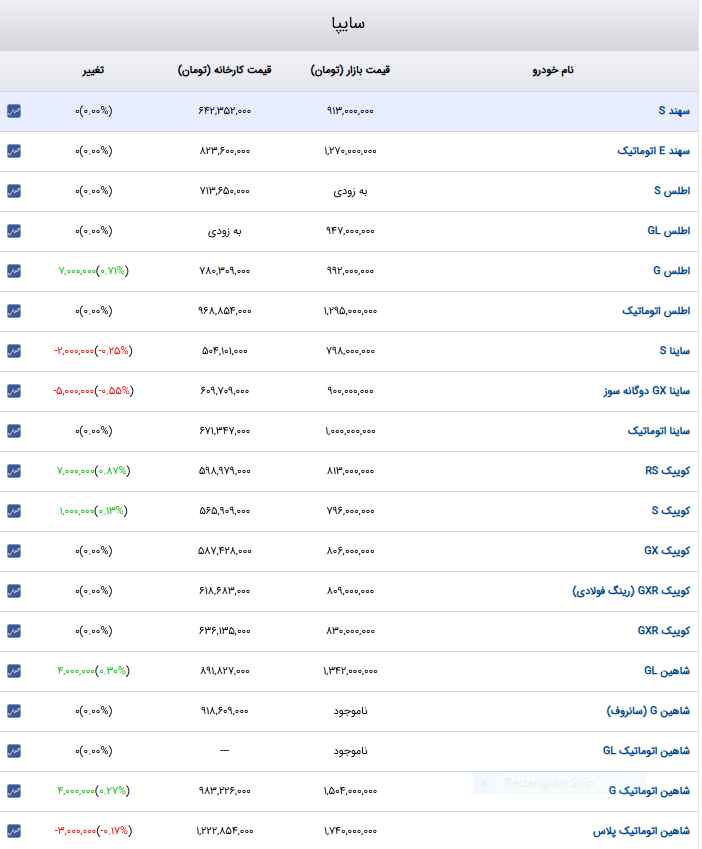702x849 pixels.
Task: Click the chart icon for شاهین GL
Action: pyautogui.click(x=15, y=670)
